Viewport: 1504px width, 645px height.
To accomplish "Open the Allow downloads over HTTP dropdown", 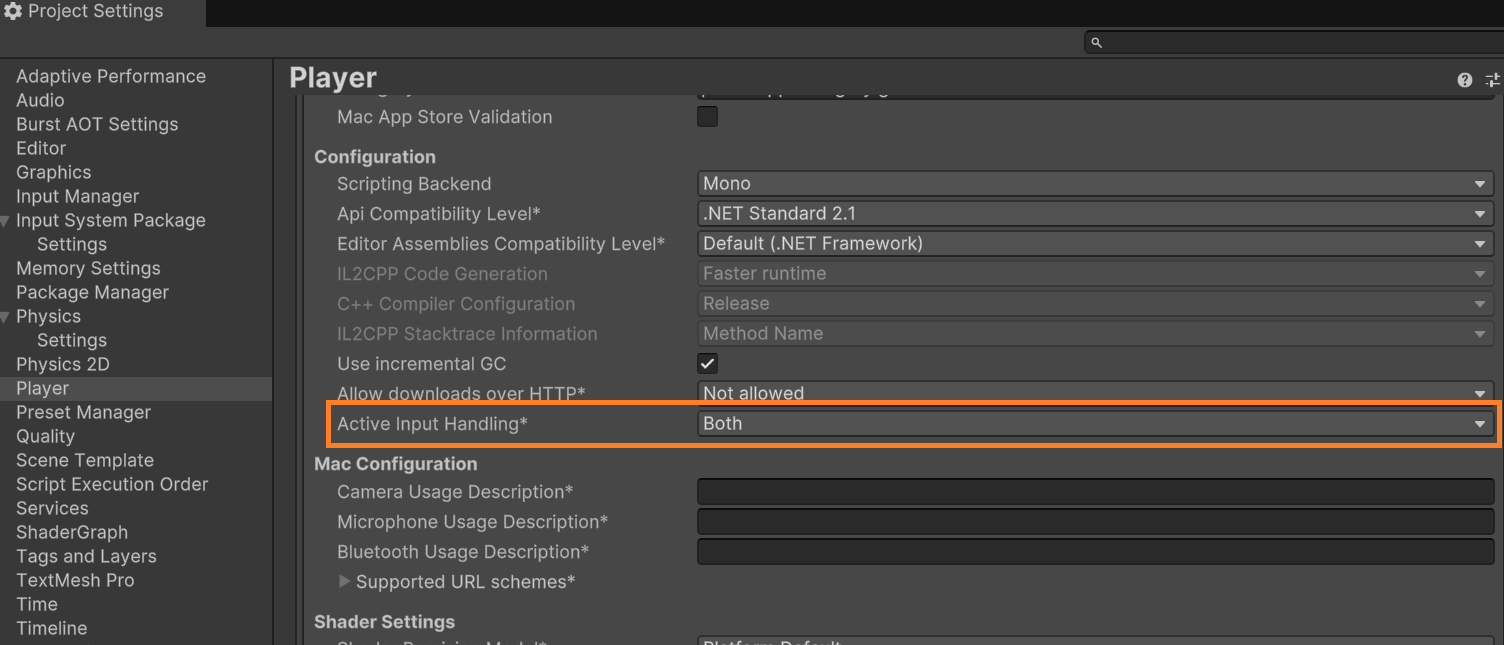I will tap(1094, 392).
